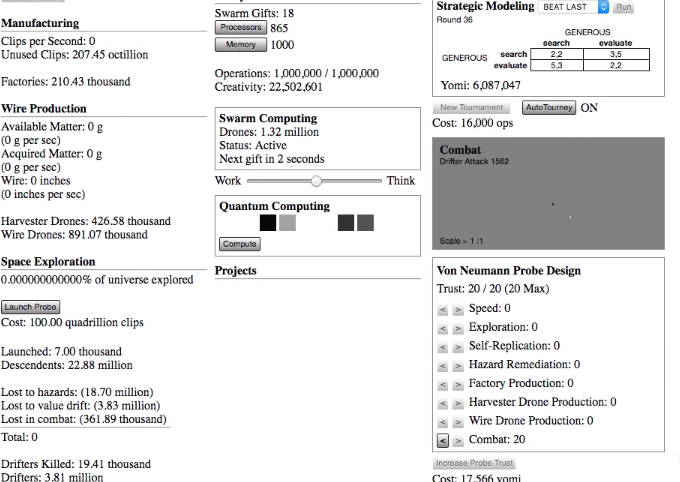Launch a probe in Space Exploration
The height and width of the screenshot is (482, 680).
point(31,307)
